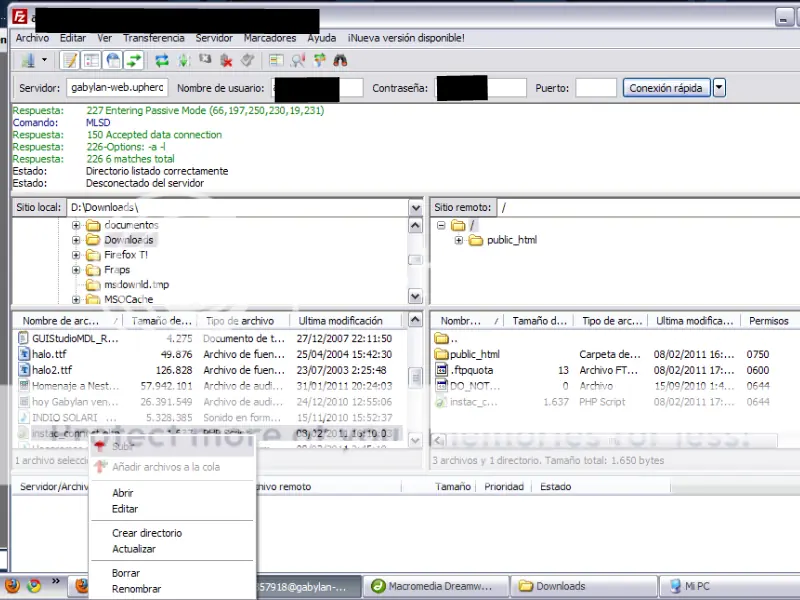Open the Site Manager dropdown arrow
Screen dimensions: 800x600
(x=43, y=61)
